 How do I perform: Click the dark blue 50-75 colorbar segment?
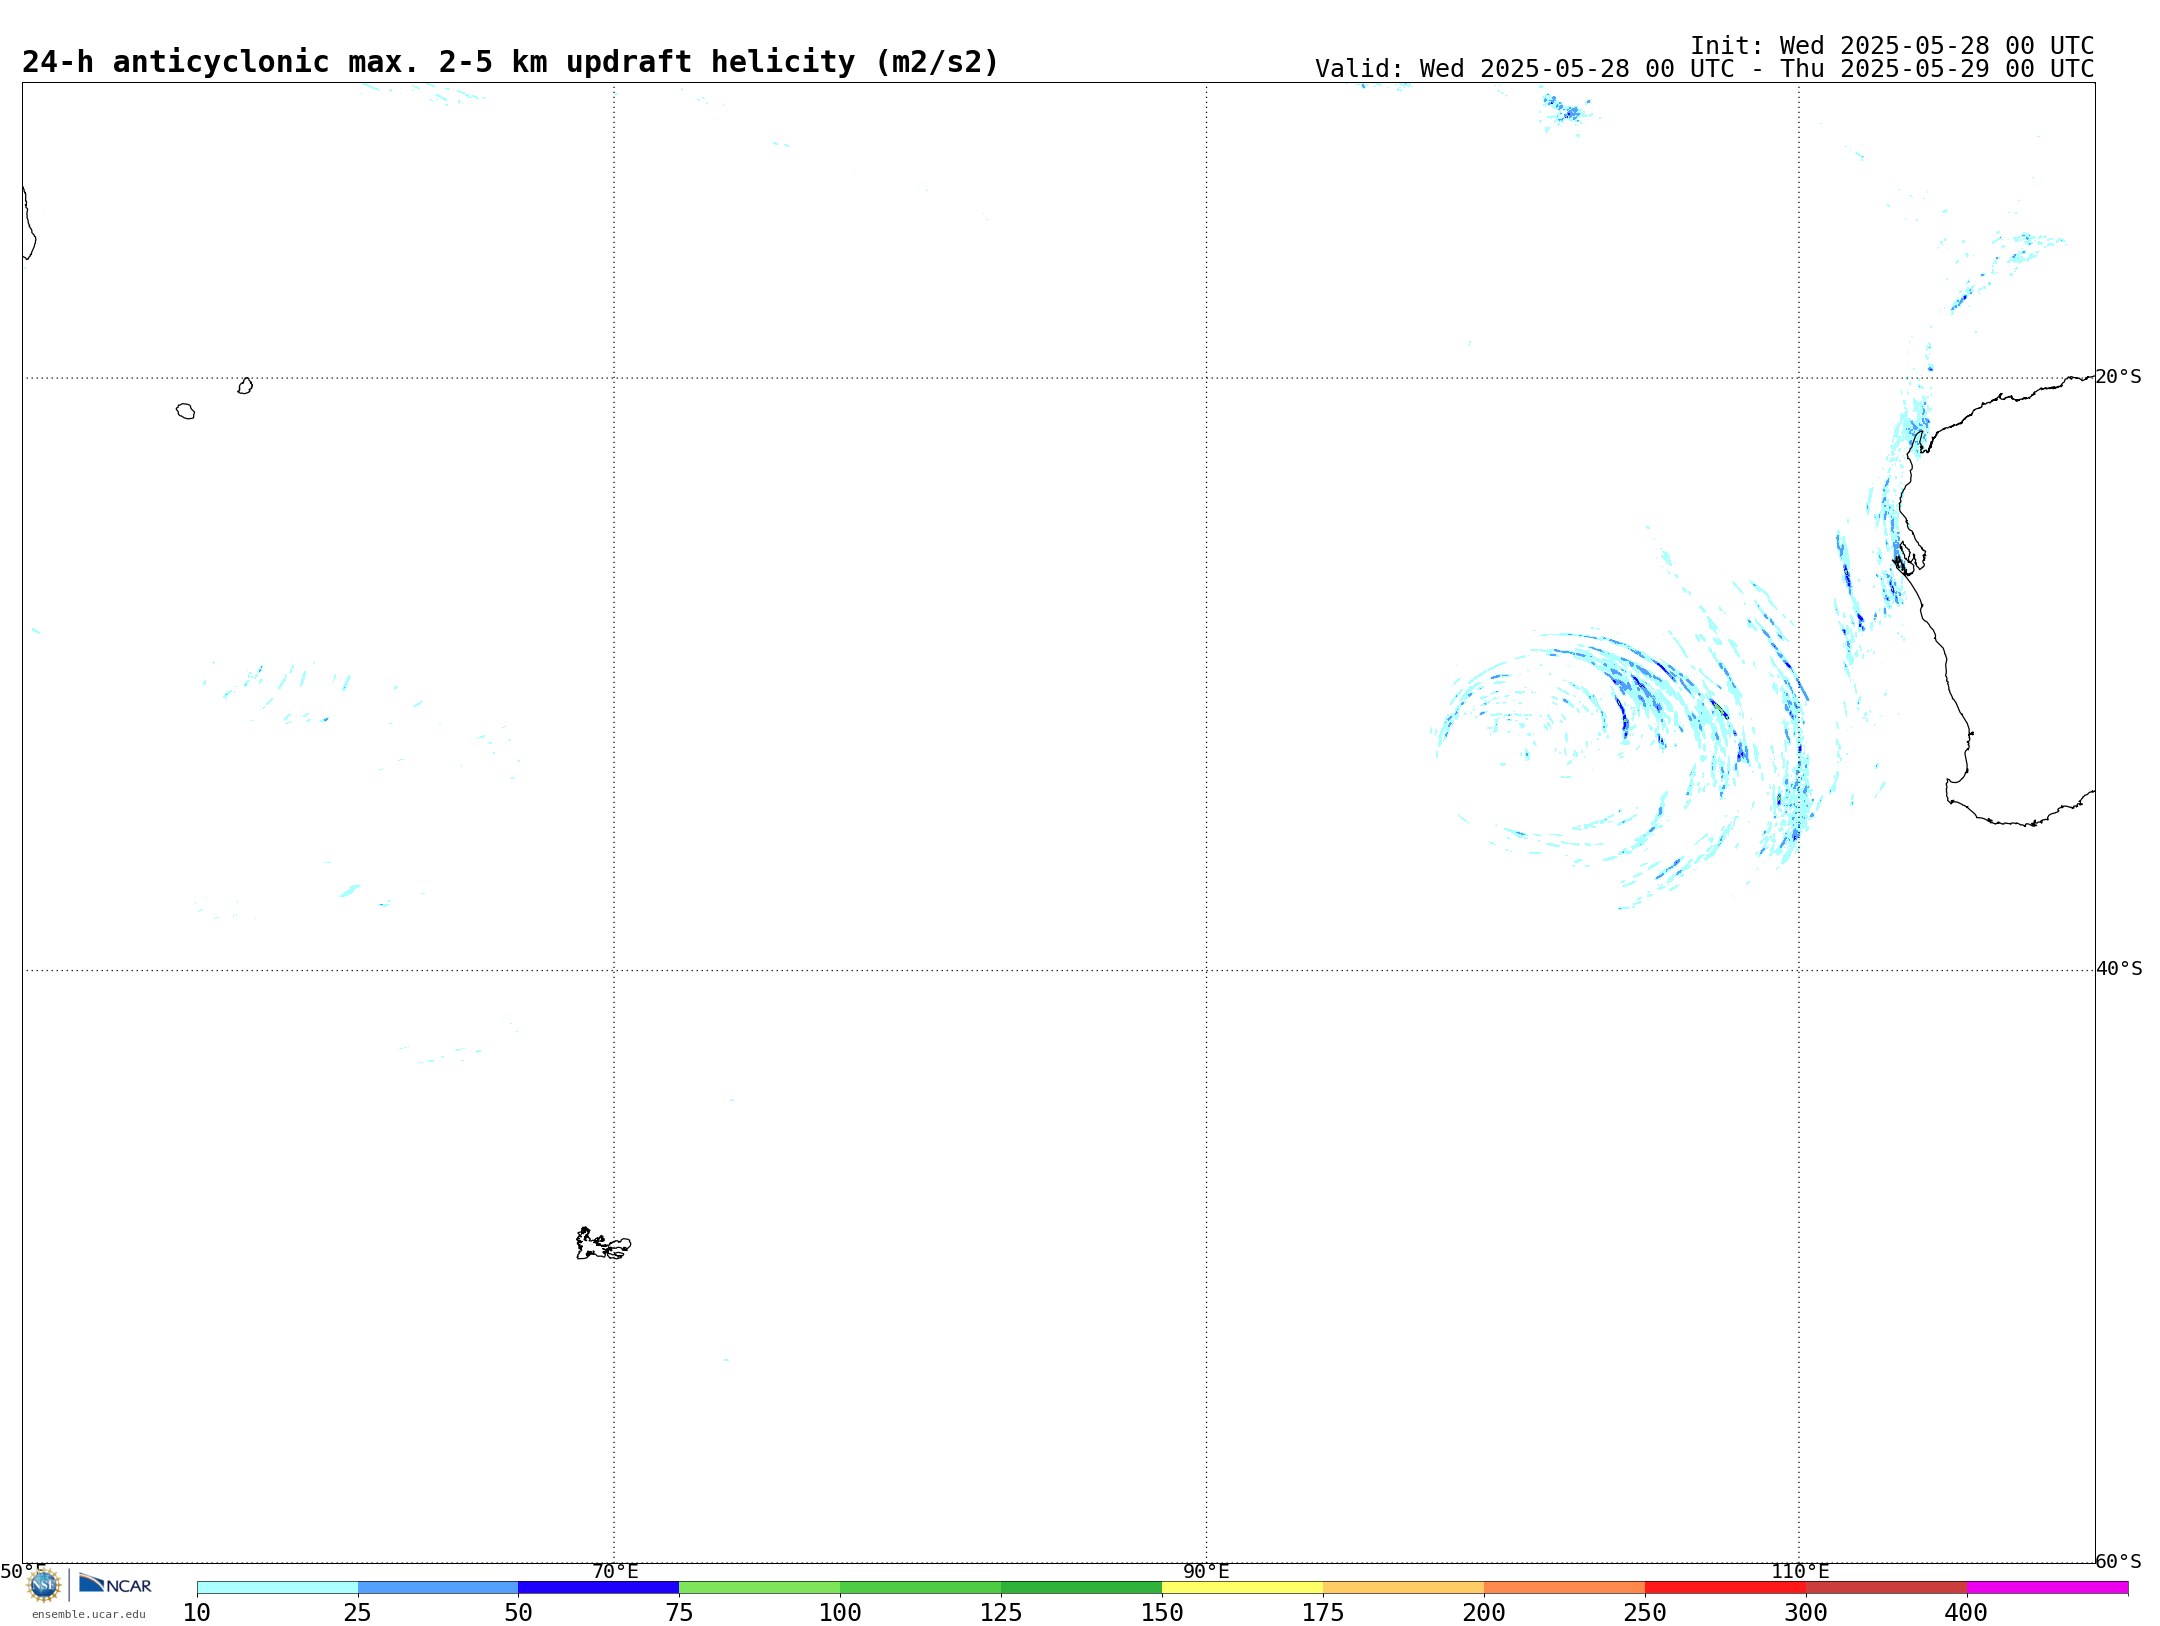click(x=599, y=1588)
